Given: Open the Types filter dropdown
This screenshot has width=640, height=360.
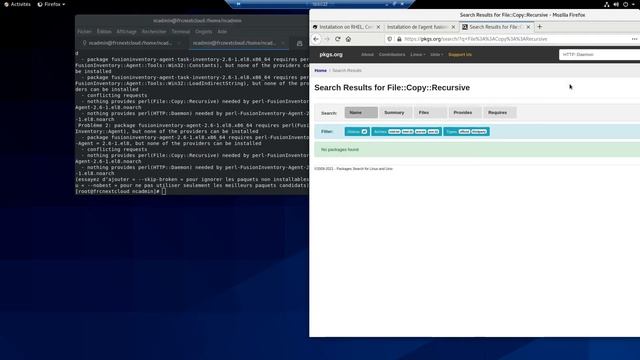Looking at the screenshot, I should 467,131.
